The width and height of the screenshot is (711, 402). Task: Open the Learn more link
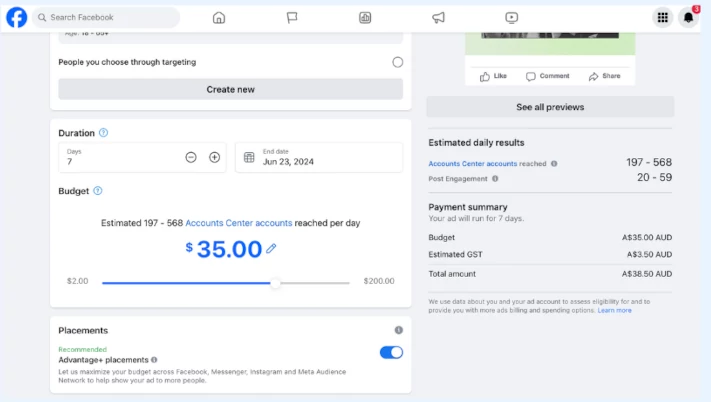614,310
